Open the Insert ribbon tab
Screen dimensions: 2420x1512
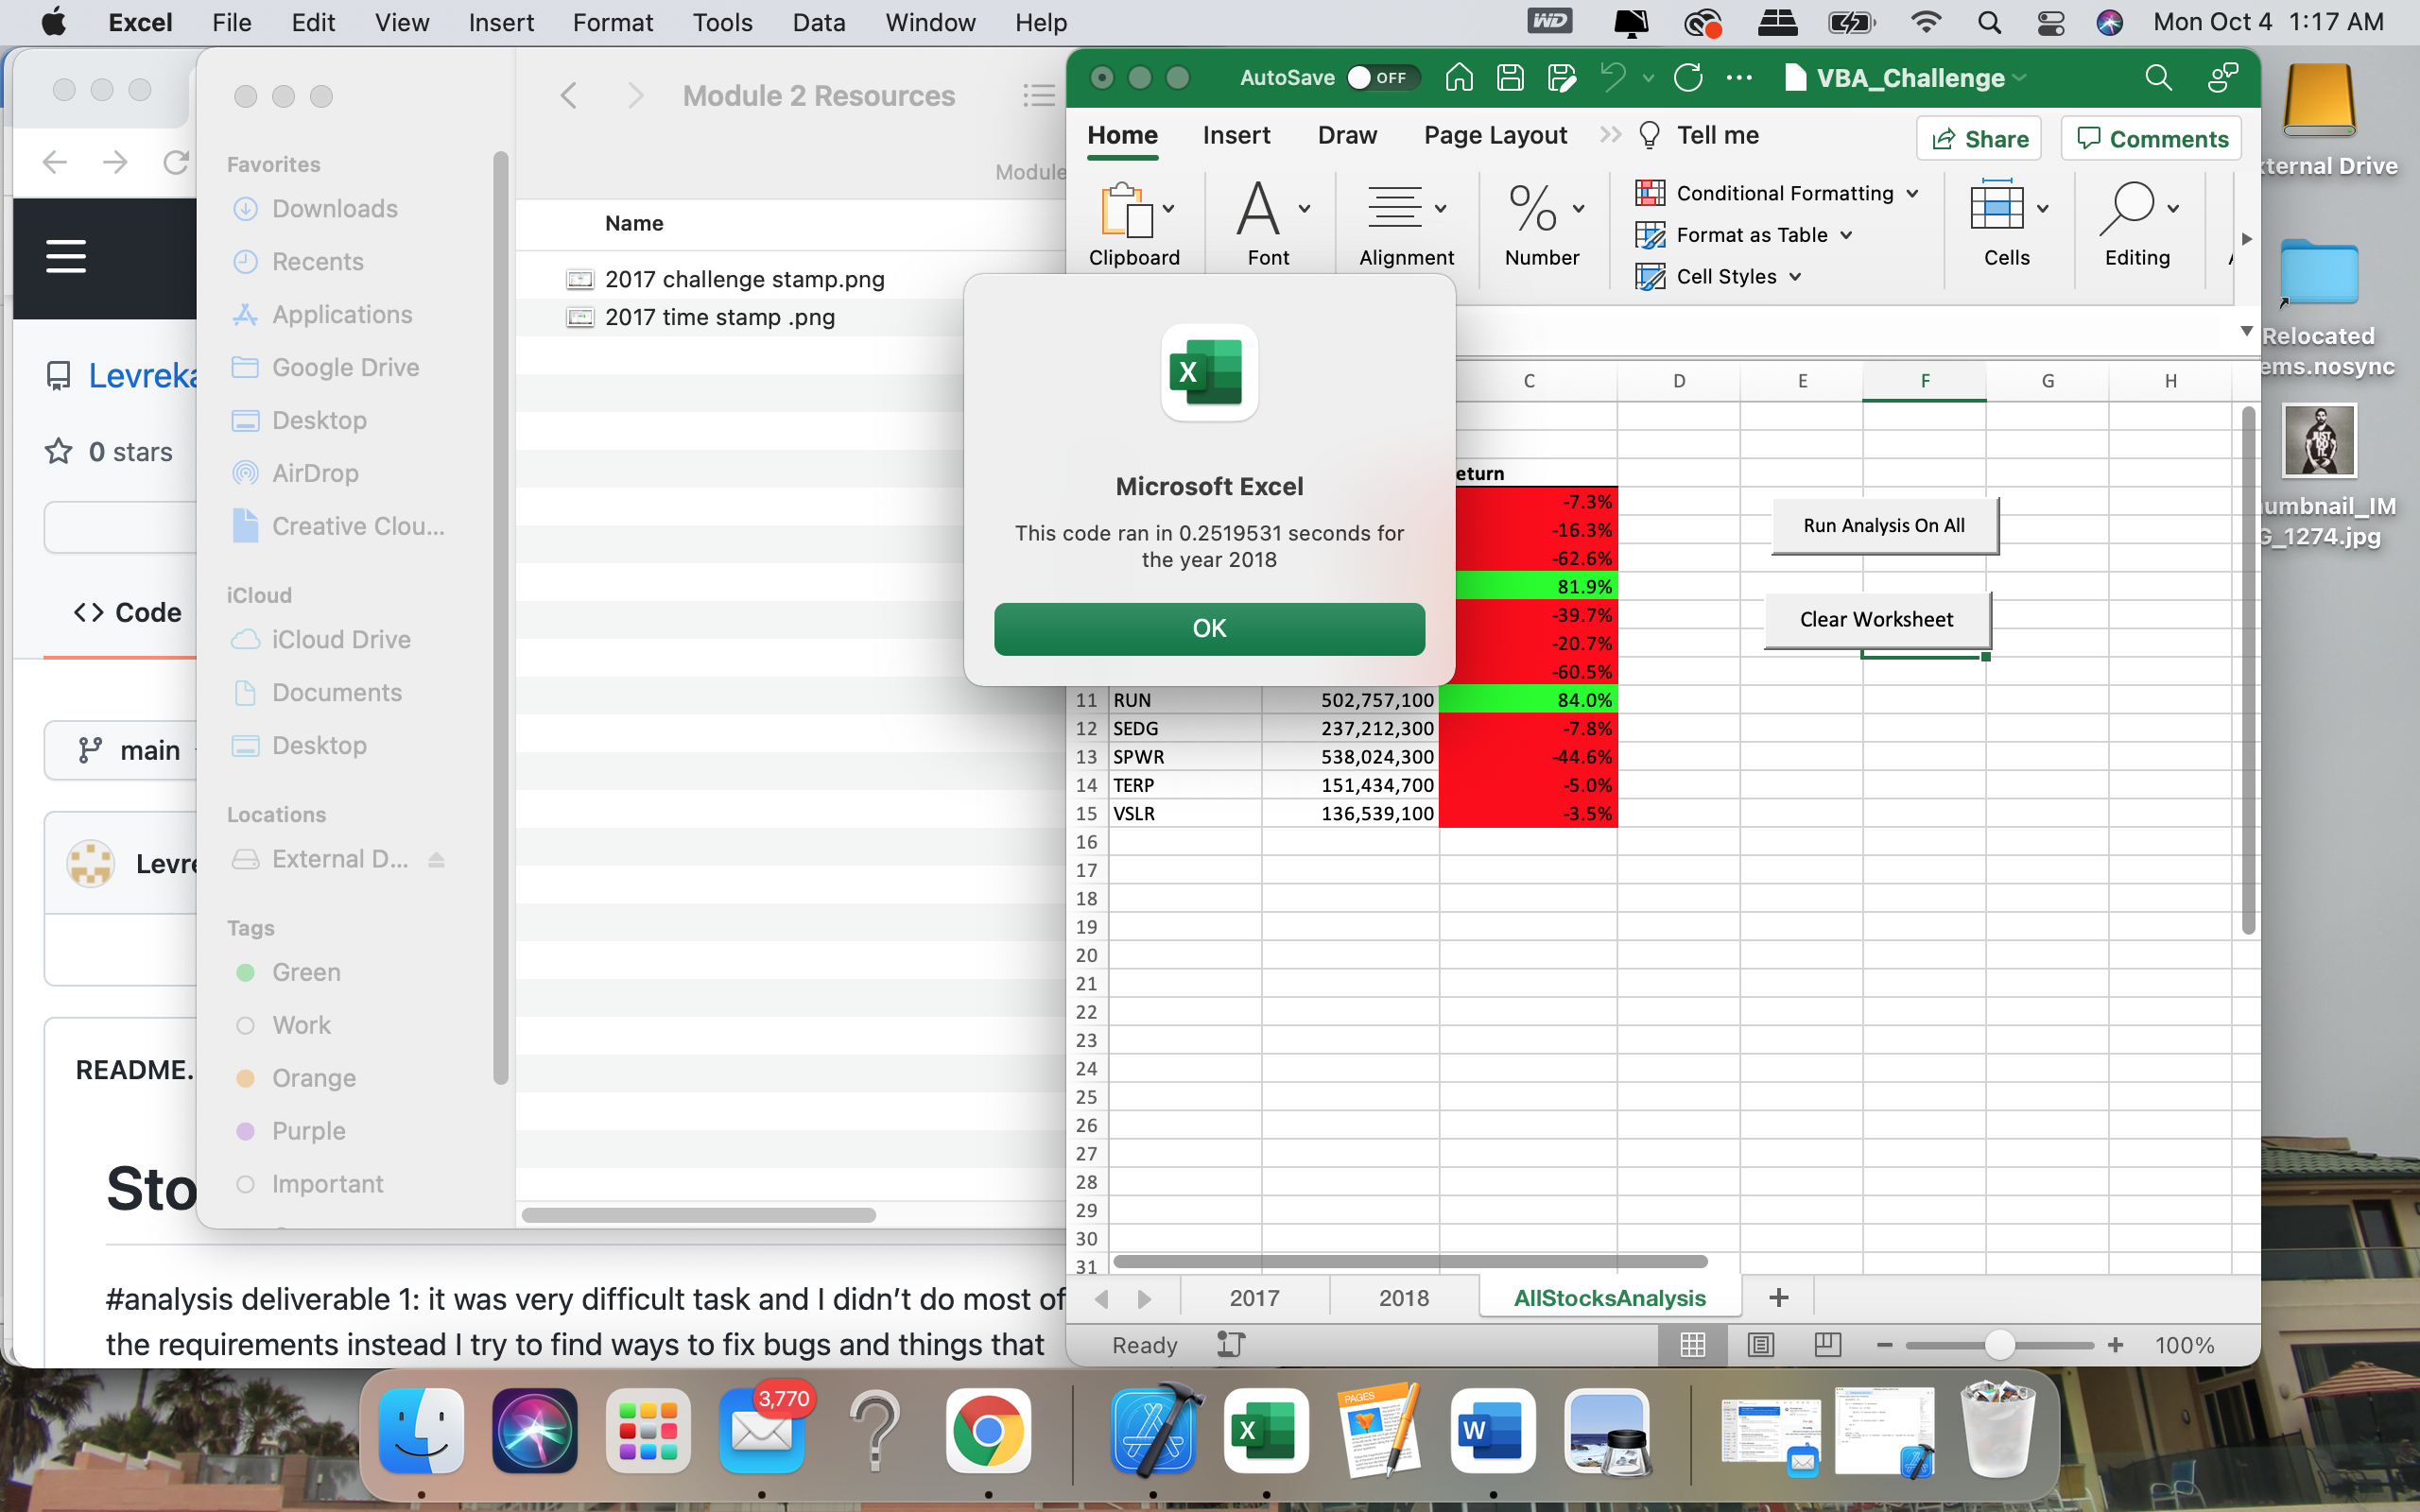tap(1236, 136)
